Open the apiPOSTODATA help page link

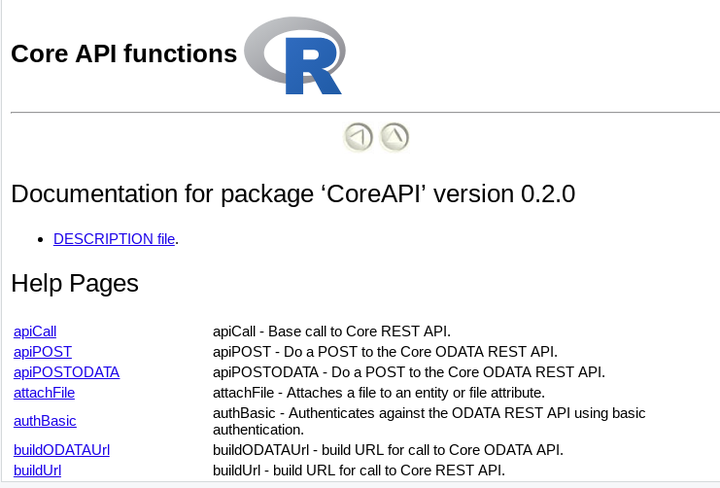coord(67,372)
